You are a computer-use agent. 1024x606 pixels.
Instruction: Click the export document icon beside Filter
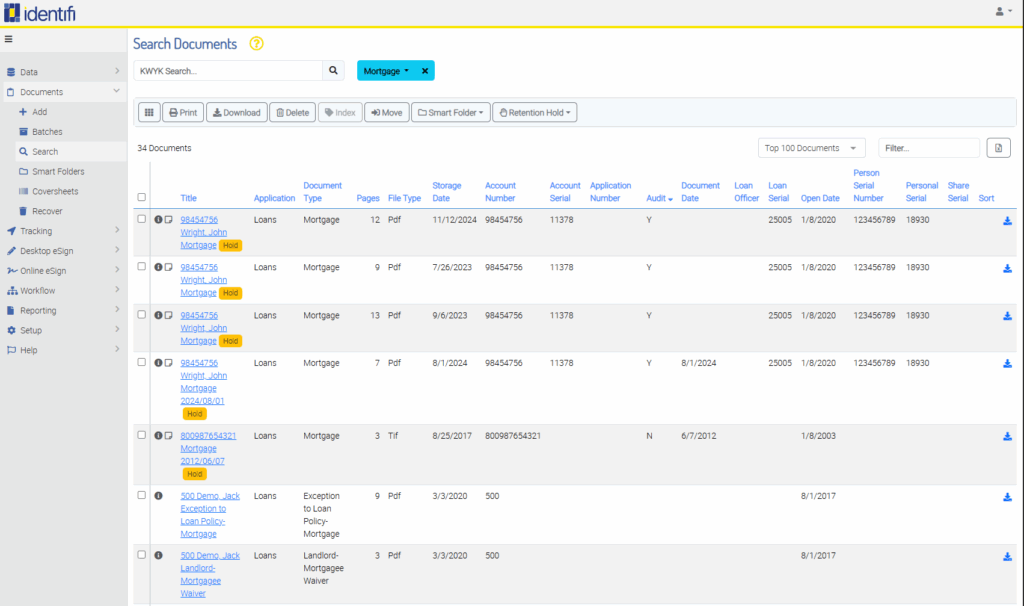pos(998,148)
